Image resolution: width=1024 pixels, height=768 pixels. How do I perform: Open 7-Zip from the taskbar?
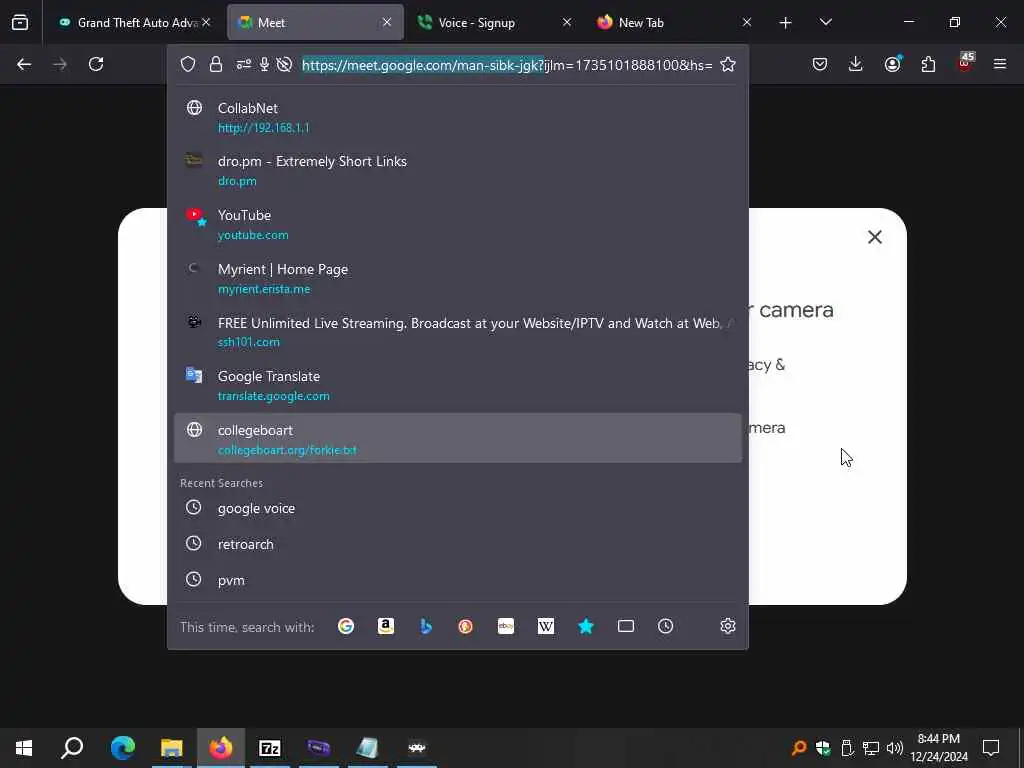coord(270,748)
